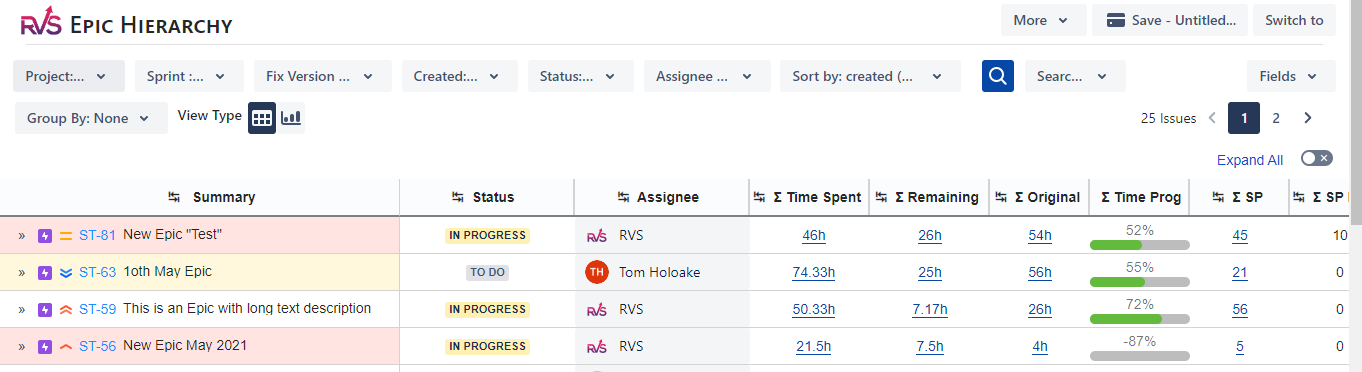The width and height of the screenshot is (1362, 372).
Task: Click the RVS Epic Hierarchy logo
Action: tap(40, 24)
